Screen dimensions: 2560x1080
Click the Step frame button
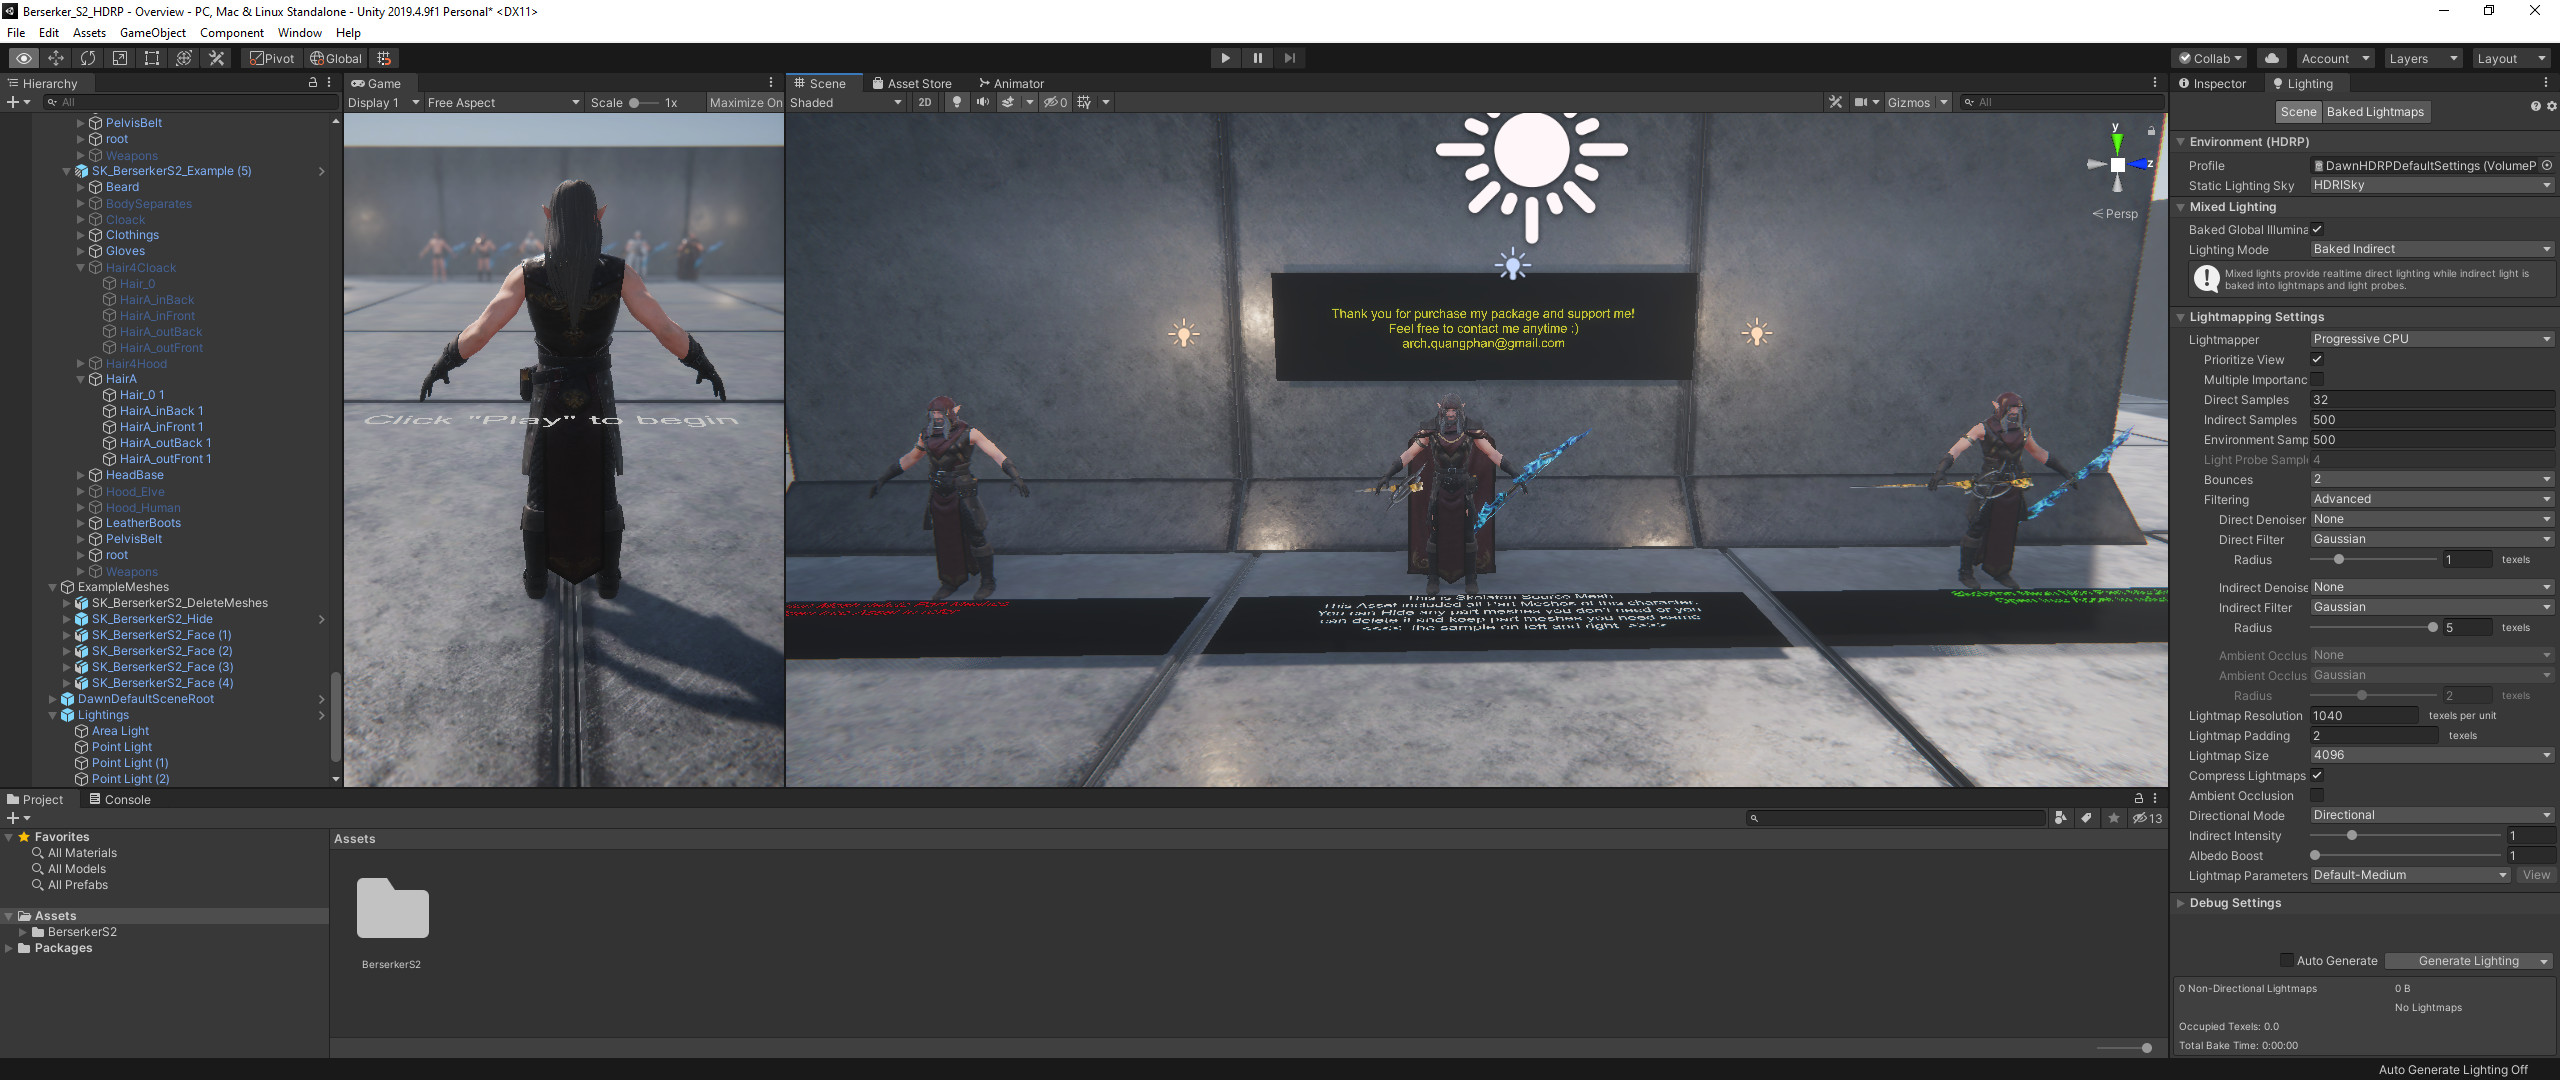pos(1289,58)
